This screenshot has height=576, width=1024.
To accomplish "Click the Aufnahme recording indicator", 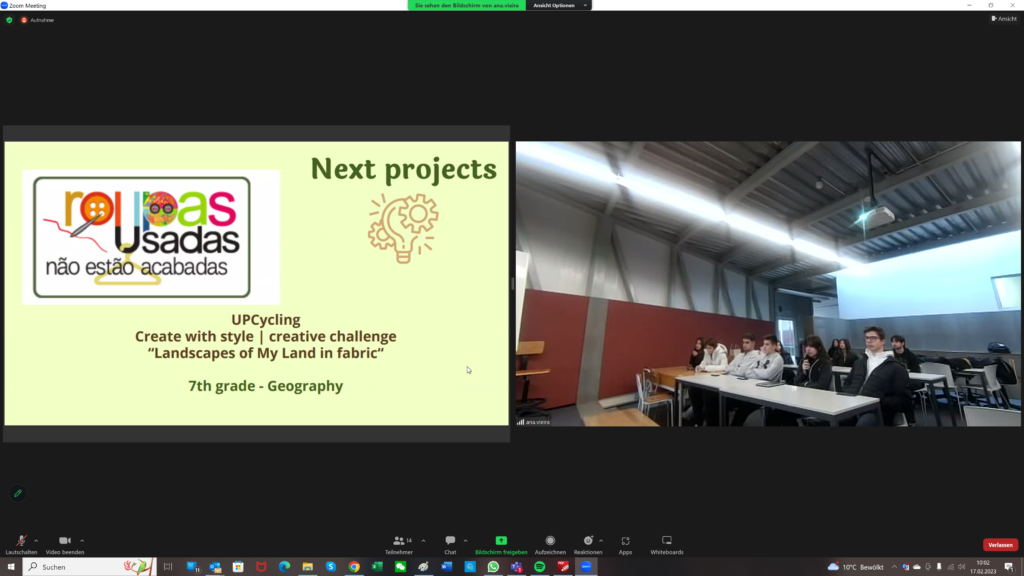I will click(x=37, y=19).
